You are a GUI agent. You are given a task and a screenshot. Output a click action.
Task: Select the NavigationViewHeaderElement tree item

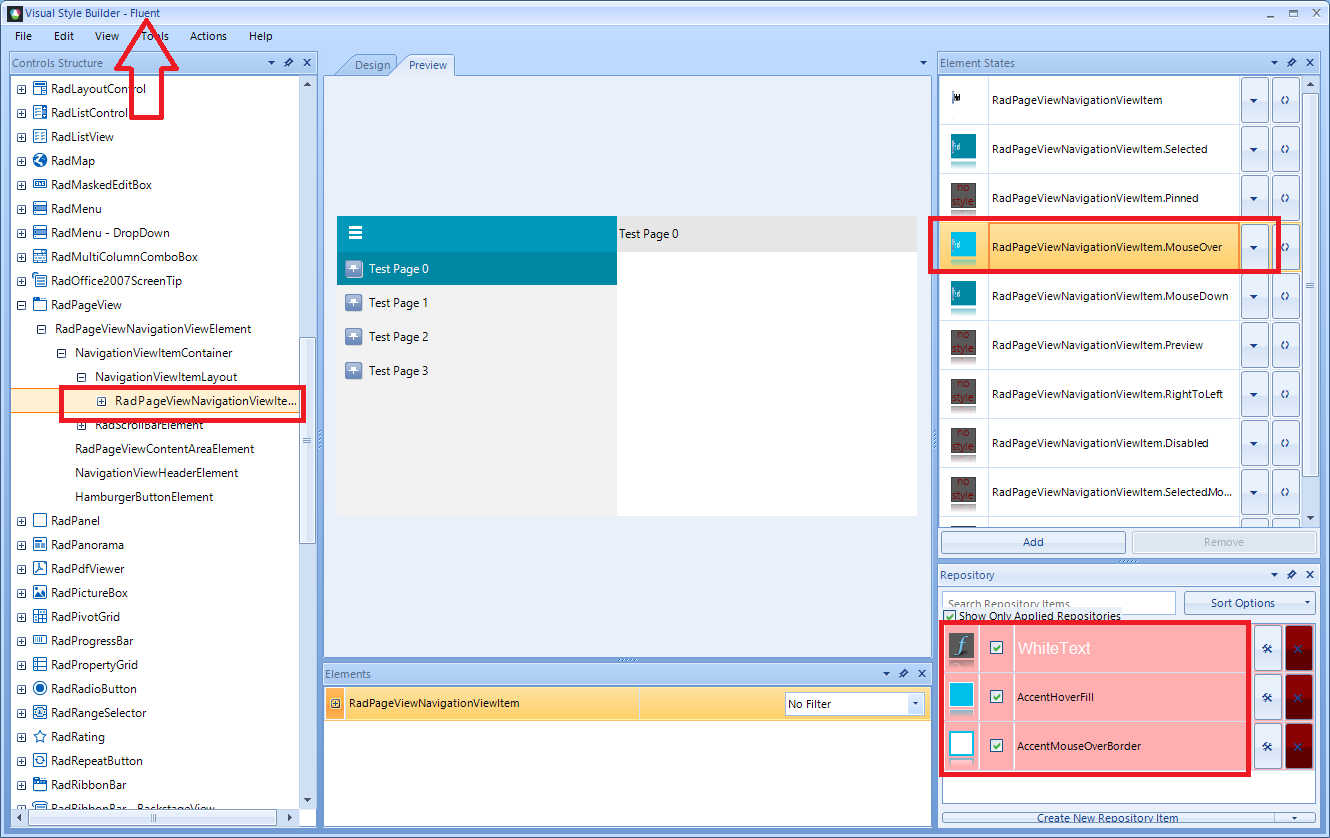(157, 473)
